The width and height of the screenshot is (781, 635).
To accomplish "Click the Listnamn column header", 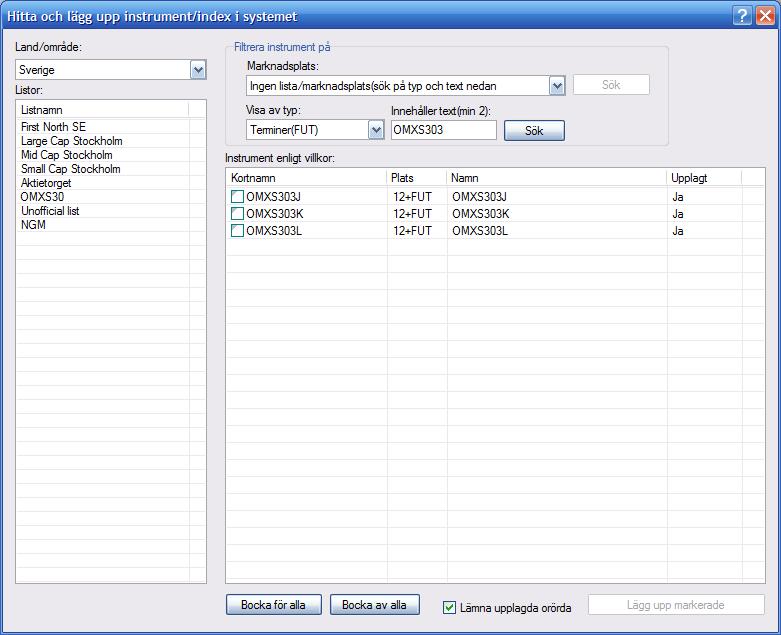I will (x=102, y=109).
